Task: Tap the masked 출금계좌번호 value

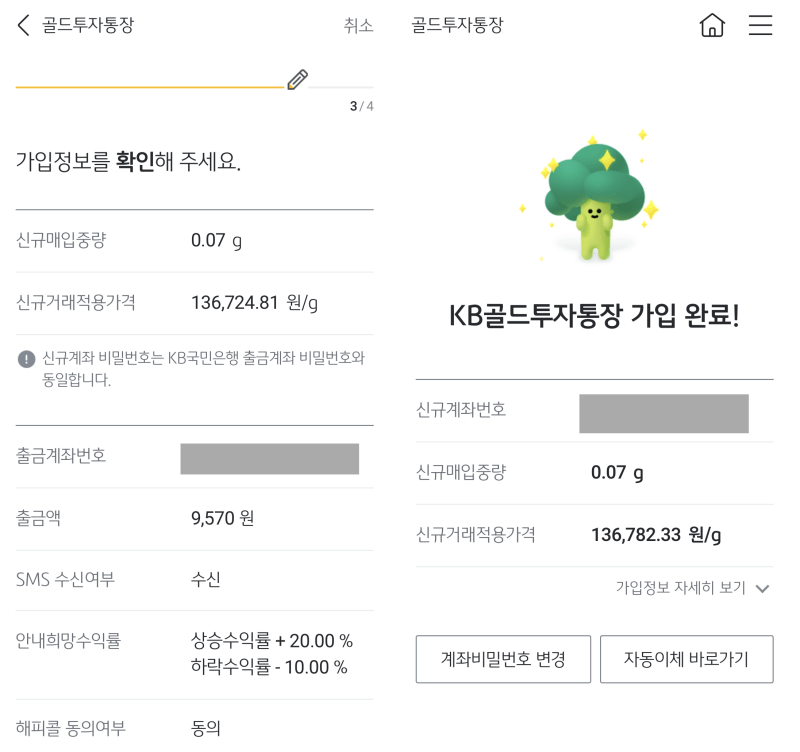Action: tap(269, 459)
